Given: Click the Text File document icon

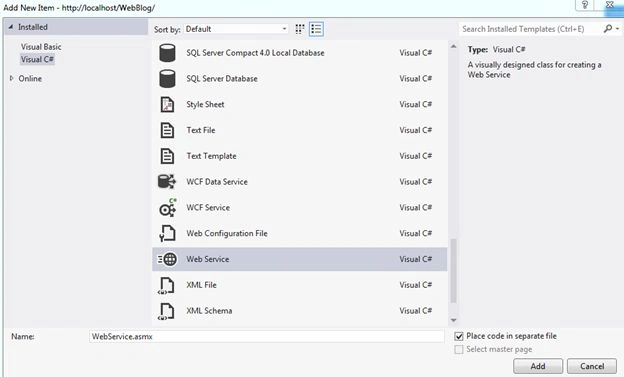Looking at the screenshot, I should (167, 130).
